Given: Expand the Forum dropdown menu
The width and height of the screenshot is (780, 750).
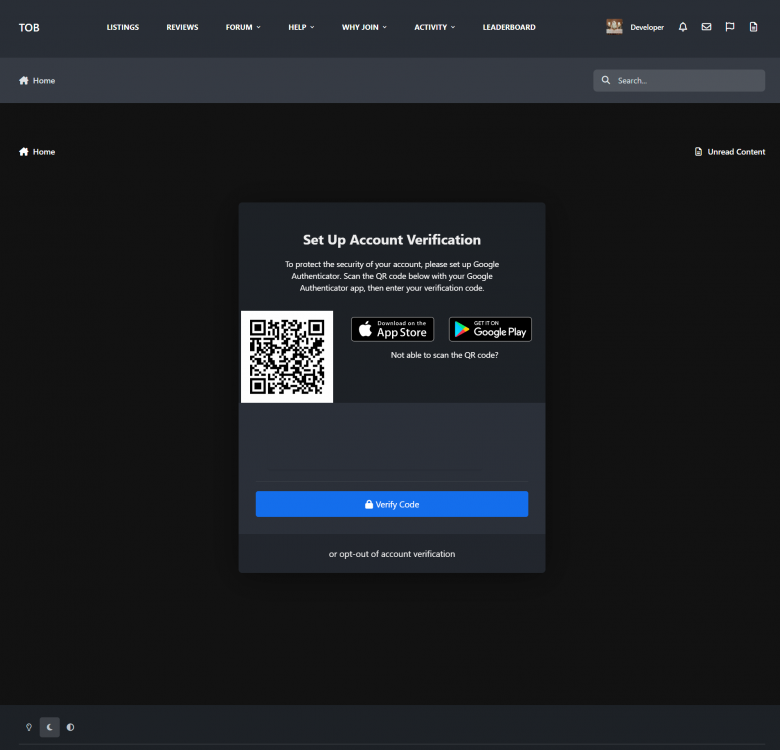Looking at the screenshot, I should (243, 27).
